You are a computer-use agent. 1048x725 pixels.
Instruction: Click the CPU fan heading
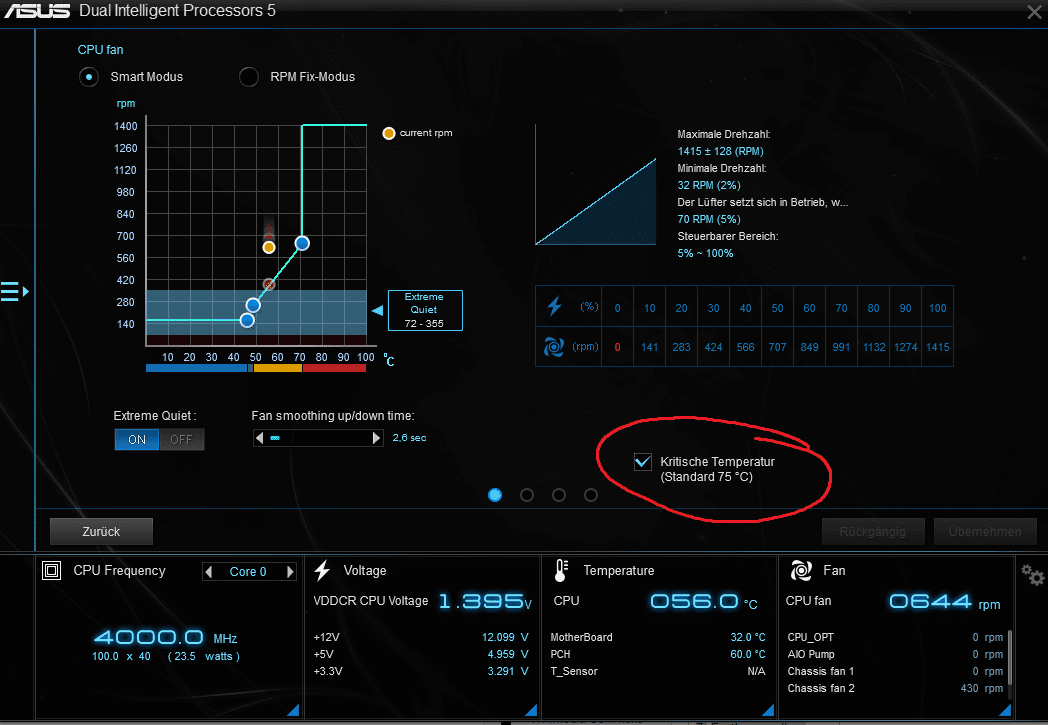point(100,50)
